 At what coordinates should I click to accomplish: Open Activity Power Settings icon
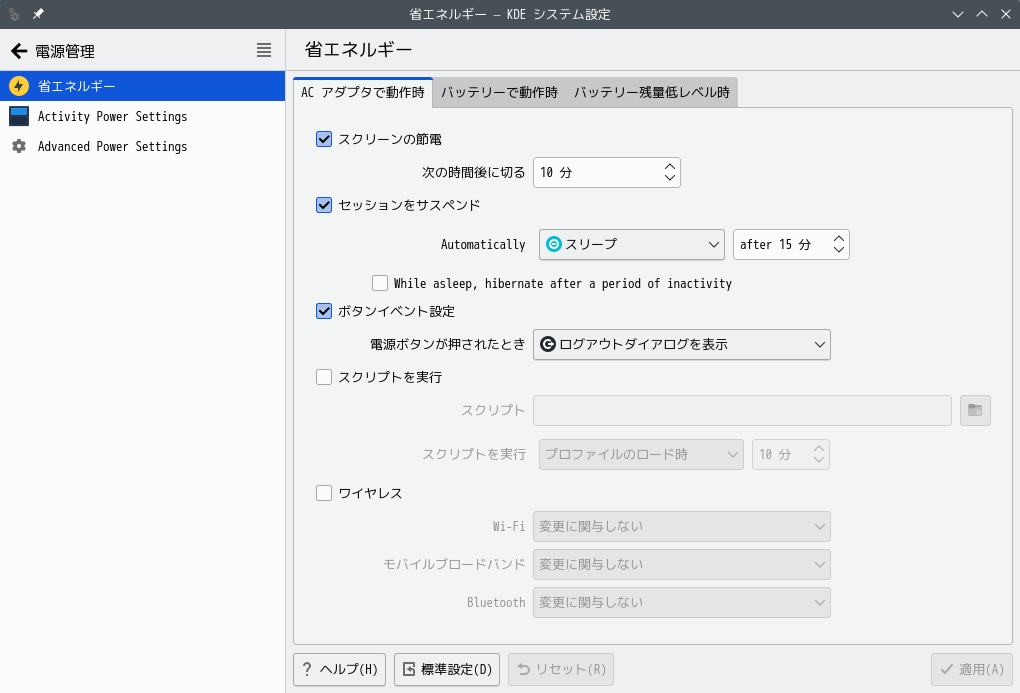(x=19, y=116)
